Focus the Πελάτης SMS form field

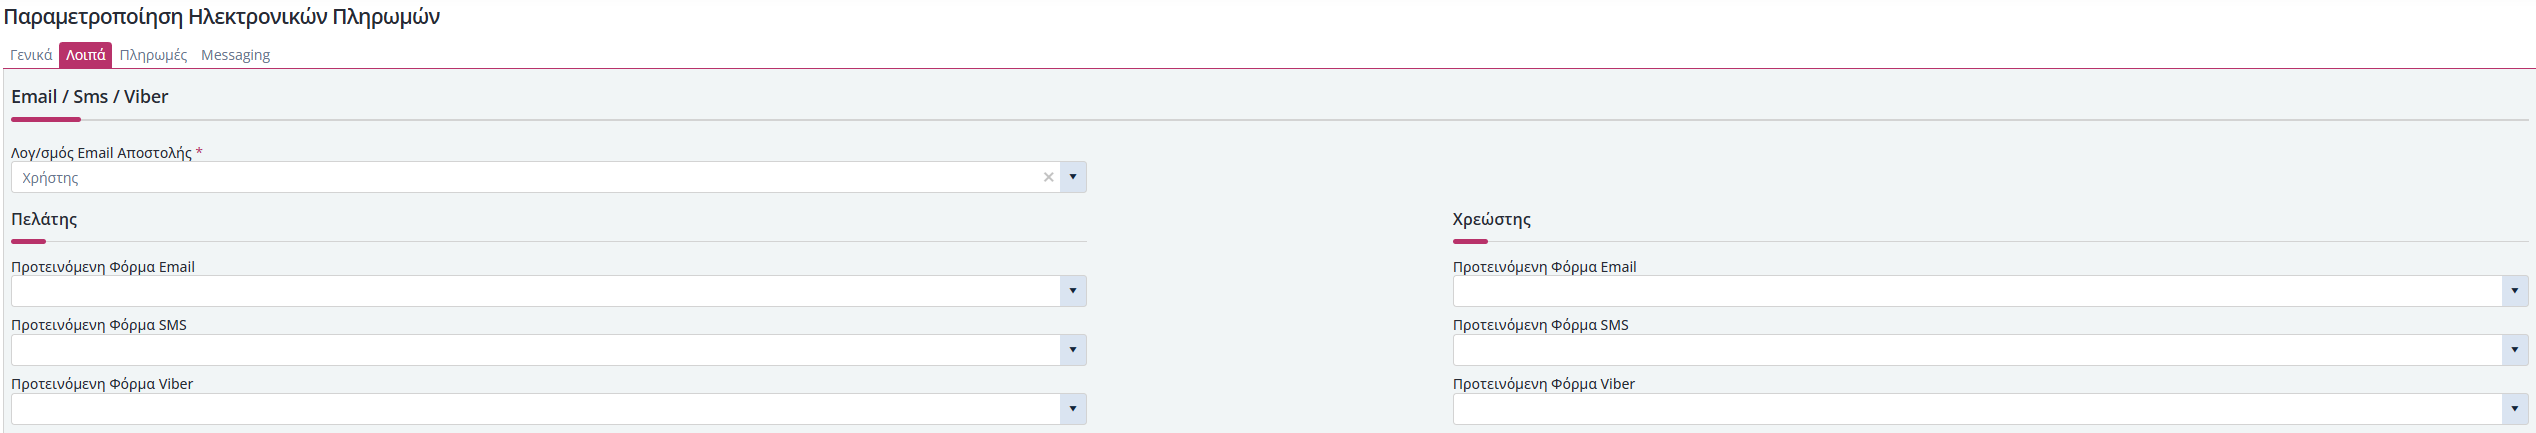535,350
